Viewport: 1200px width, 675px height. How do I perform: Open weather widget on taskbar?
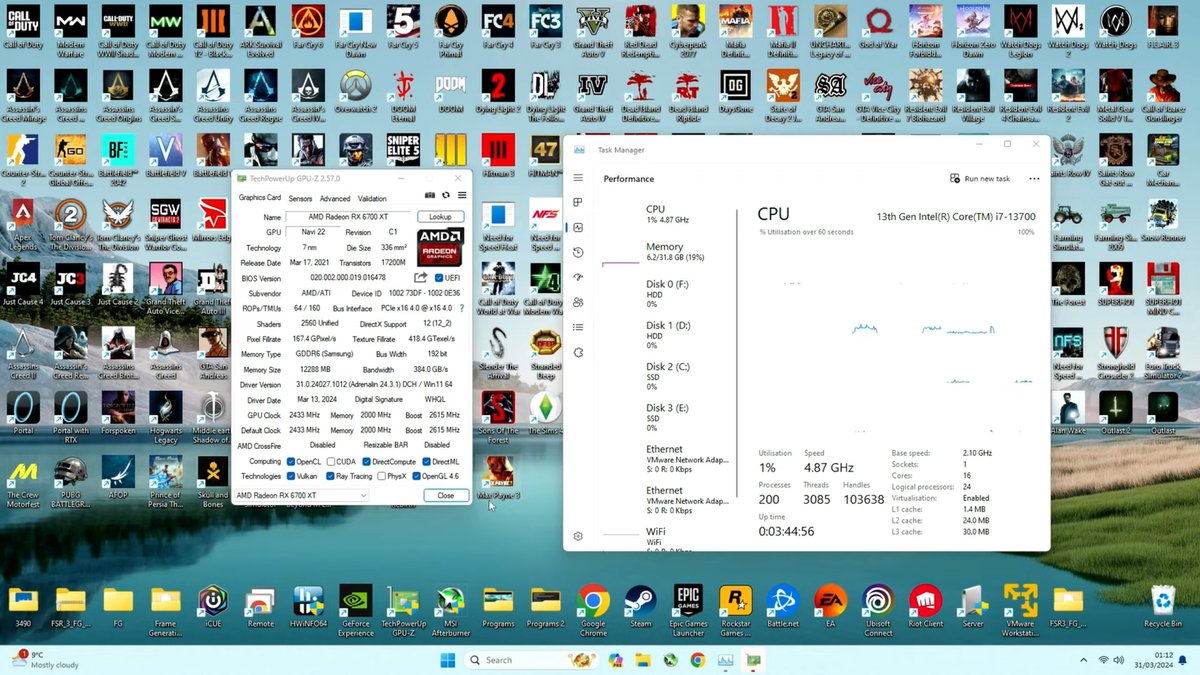click(x=45, y=660)
